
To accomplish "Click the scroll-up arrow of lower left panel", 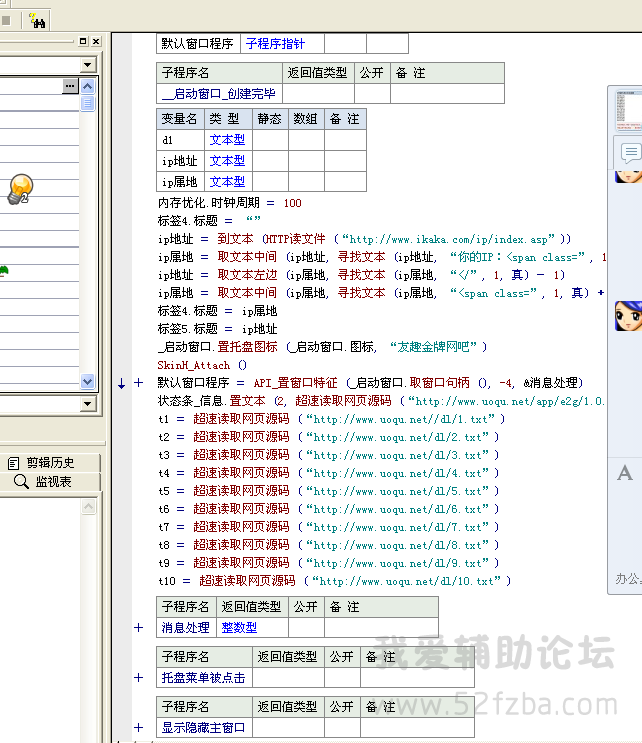I will [89, 507].
